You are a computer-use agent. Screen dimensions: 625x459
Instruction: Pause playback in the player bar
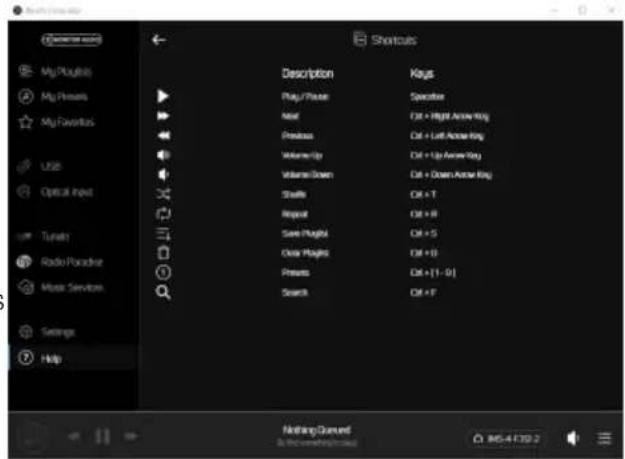[x=103, y=436]
